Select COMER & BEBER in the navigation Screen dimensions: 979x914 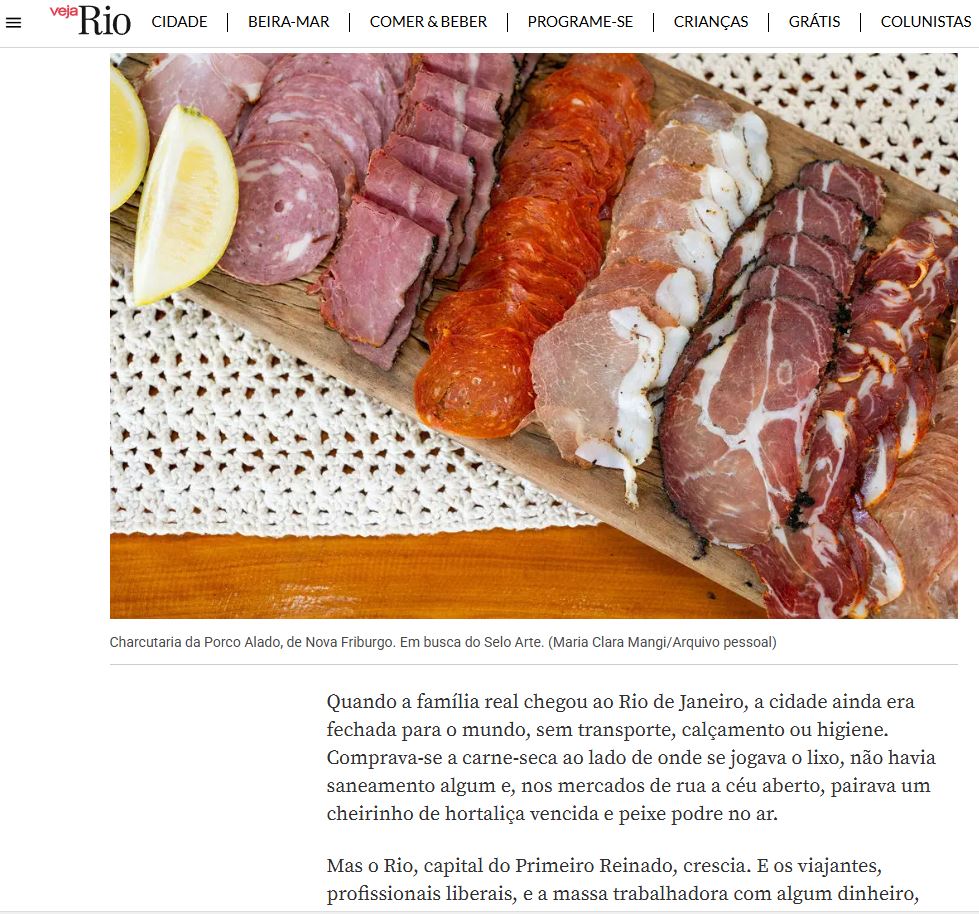[x=428, y=22]
